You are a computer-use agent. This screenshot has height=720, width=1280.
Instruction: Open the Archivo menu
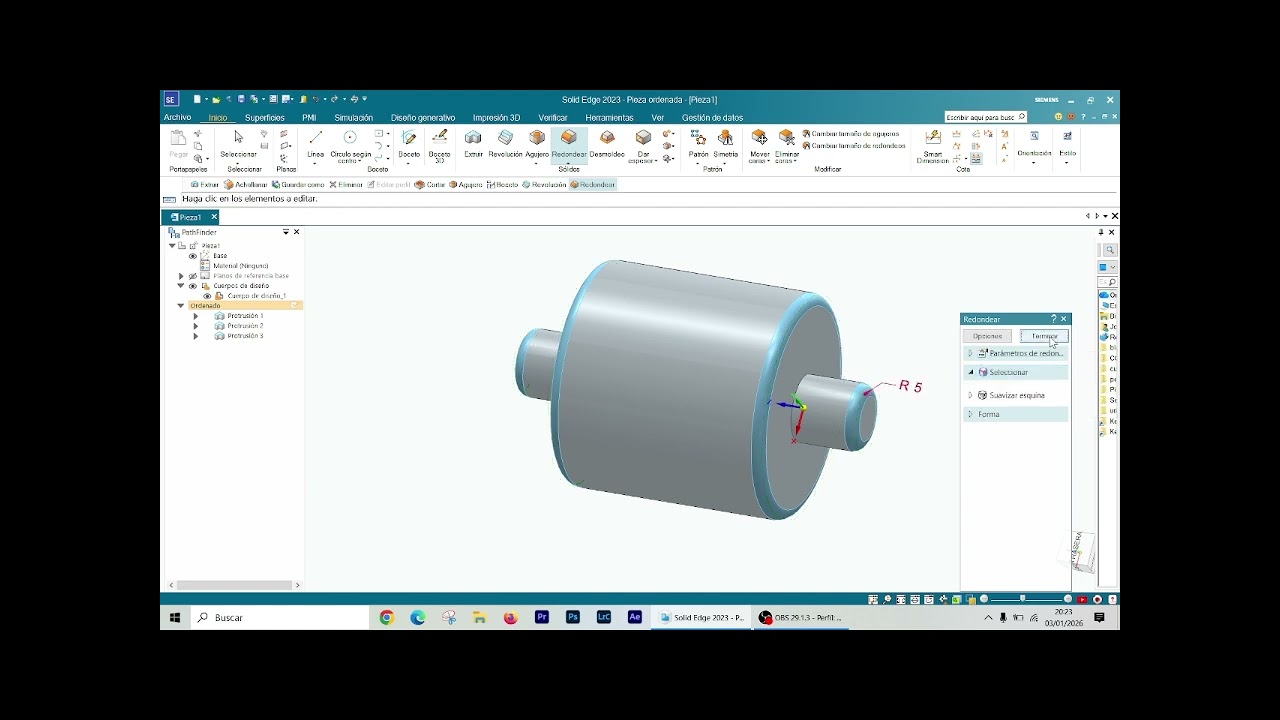177,118
